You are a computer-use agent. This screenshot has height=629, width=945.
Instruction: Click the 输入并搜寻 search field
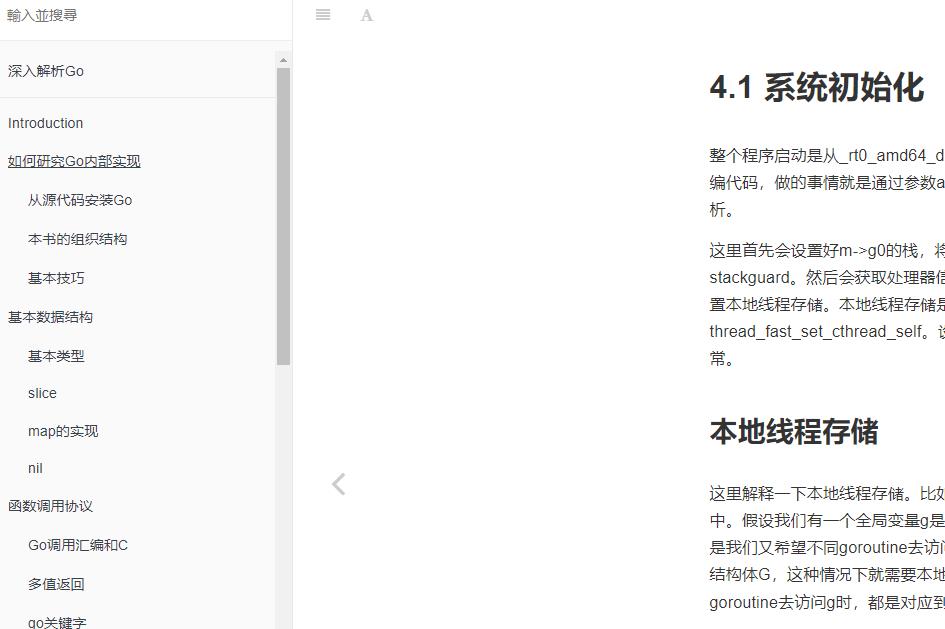point(140,15)
